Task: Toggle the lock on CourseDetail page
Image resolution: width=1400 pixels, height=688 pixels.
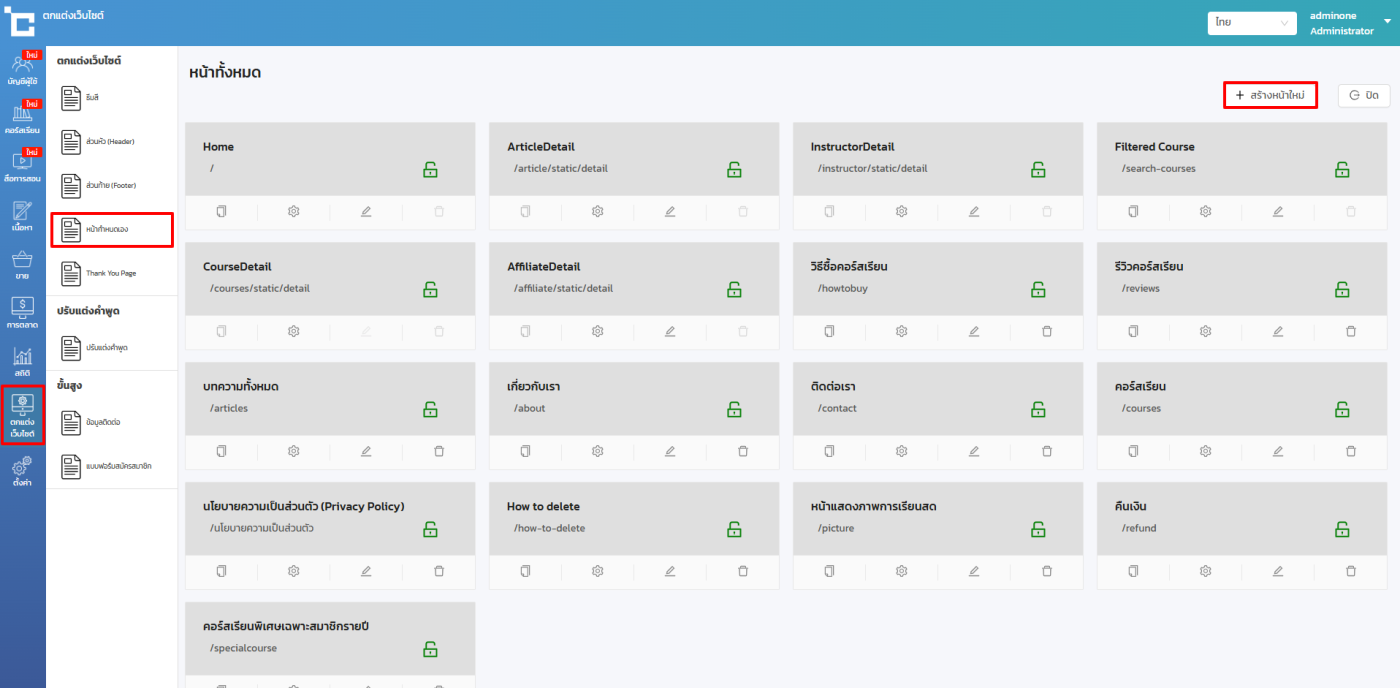Action: coord(430,289)
